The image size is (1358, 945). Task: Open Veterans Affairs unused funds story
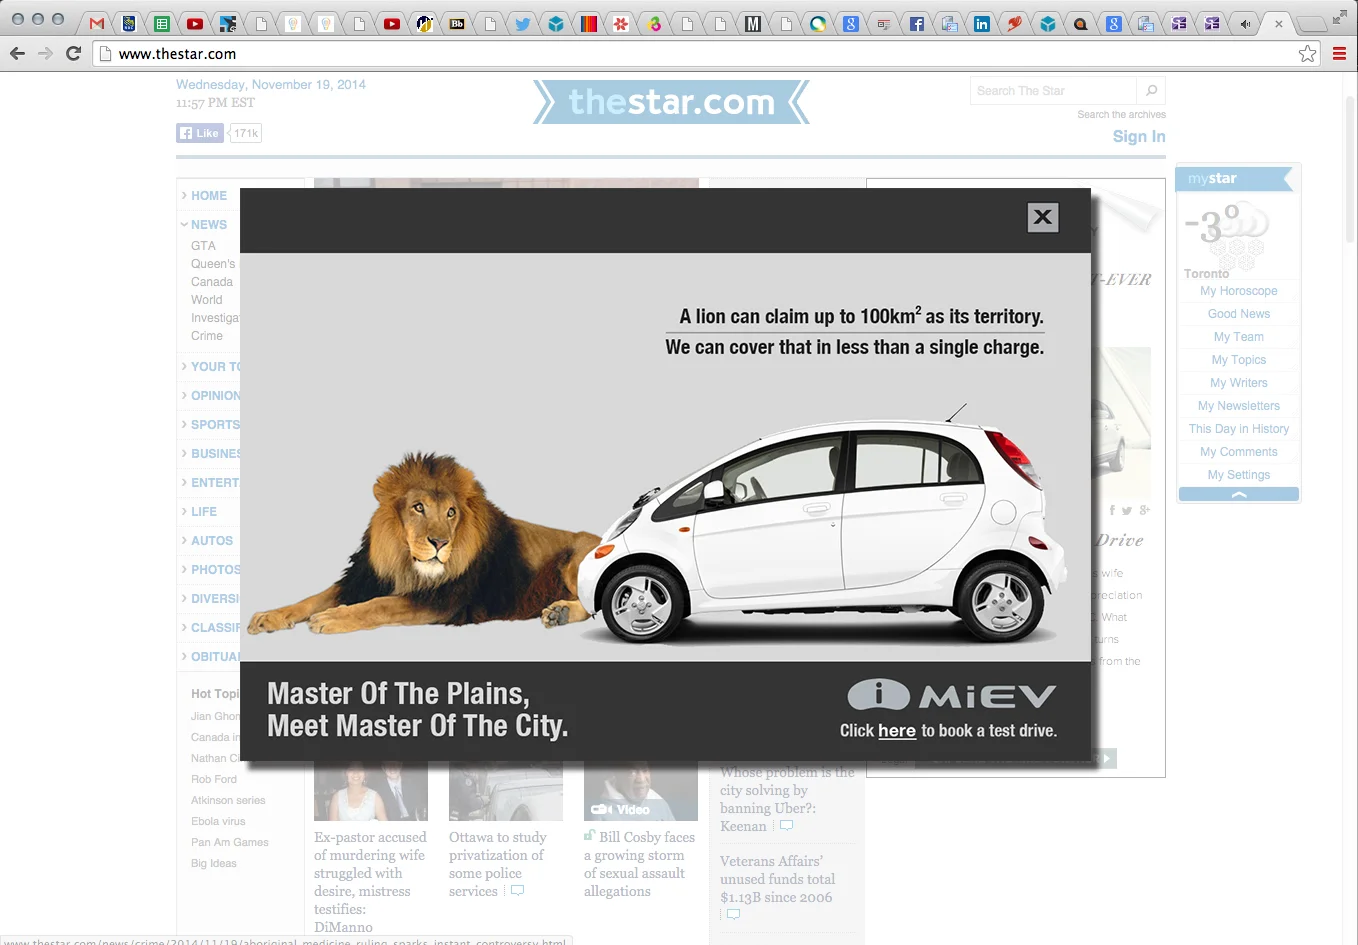(778, 879)
